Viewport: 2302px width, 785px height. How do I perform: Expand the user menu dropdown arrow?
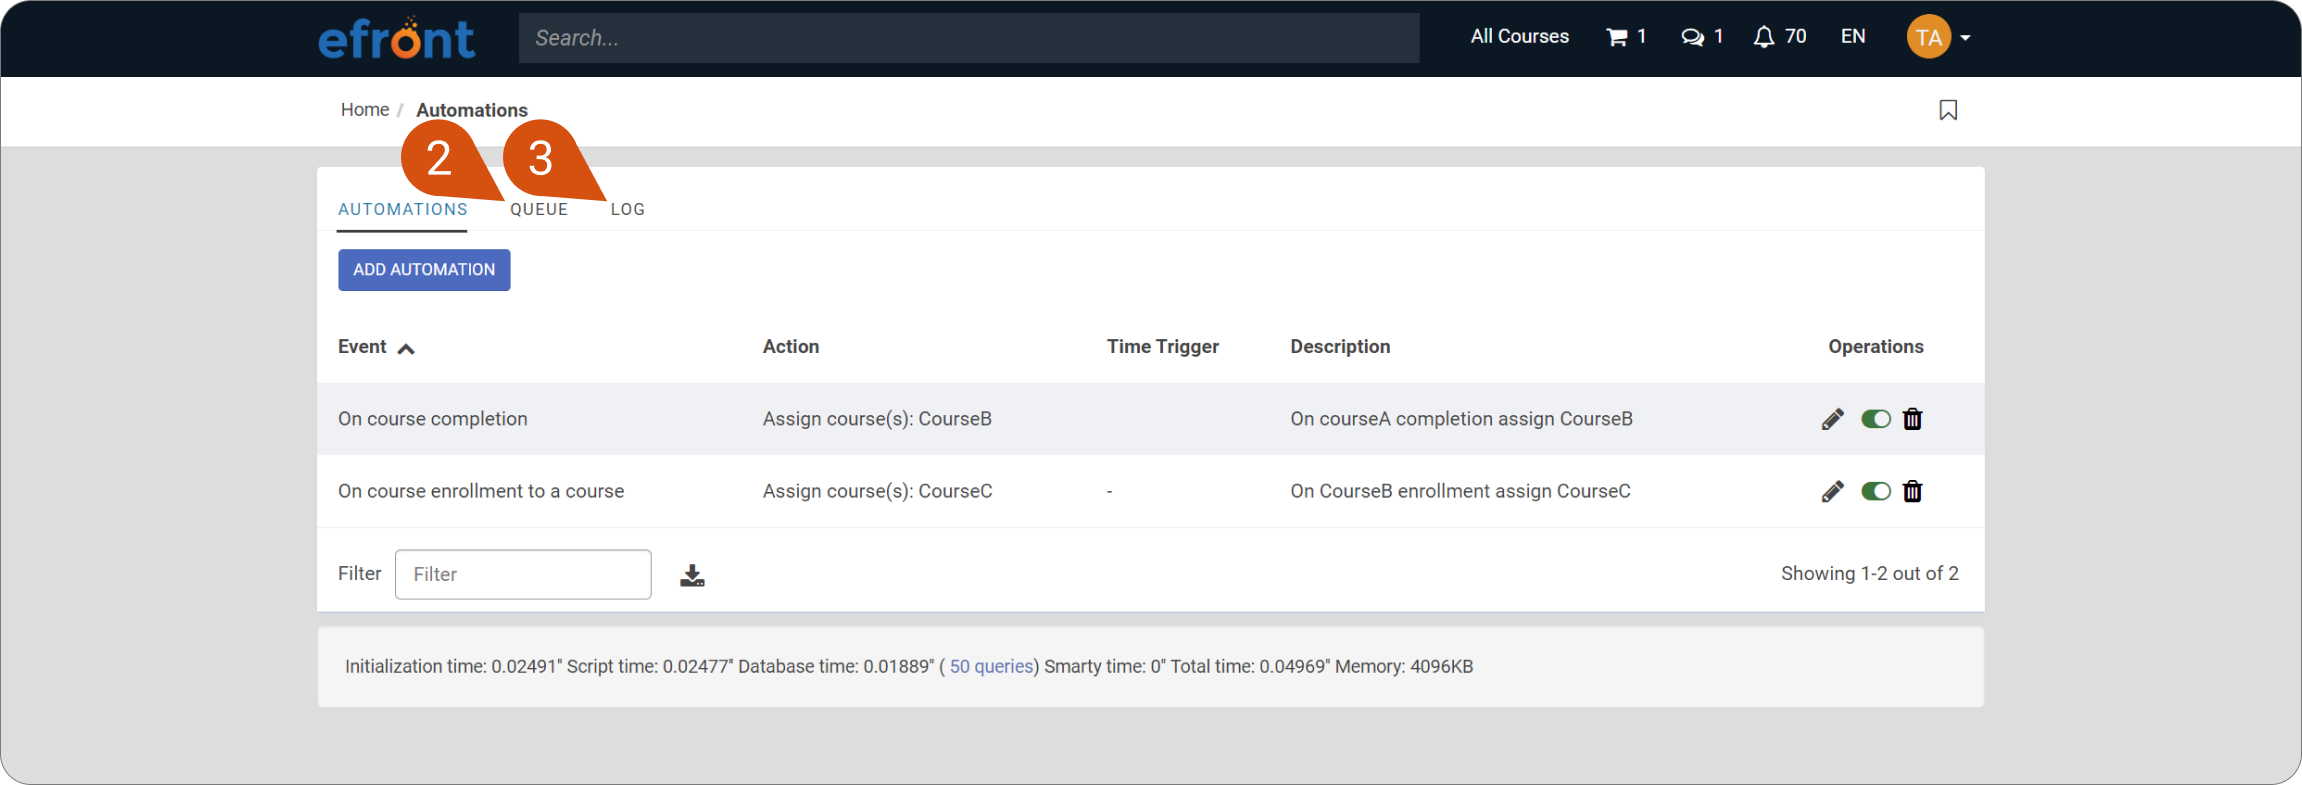click(x=1965, y=38)
